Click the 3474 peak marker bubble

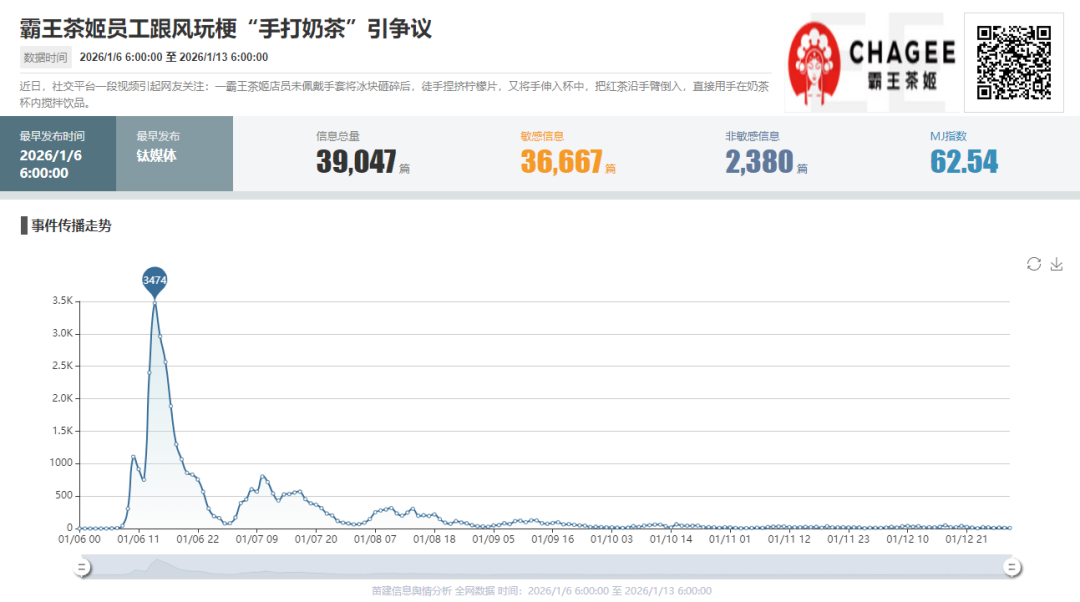154,282
